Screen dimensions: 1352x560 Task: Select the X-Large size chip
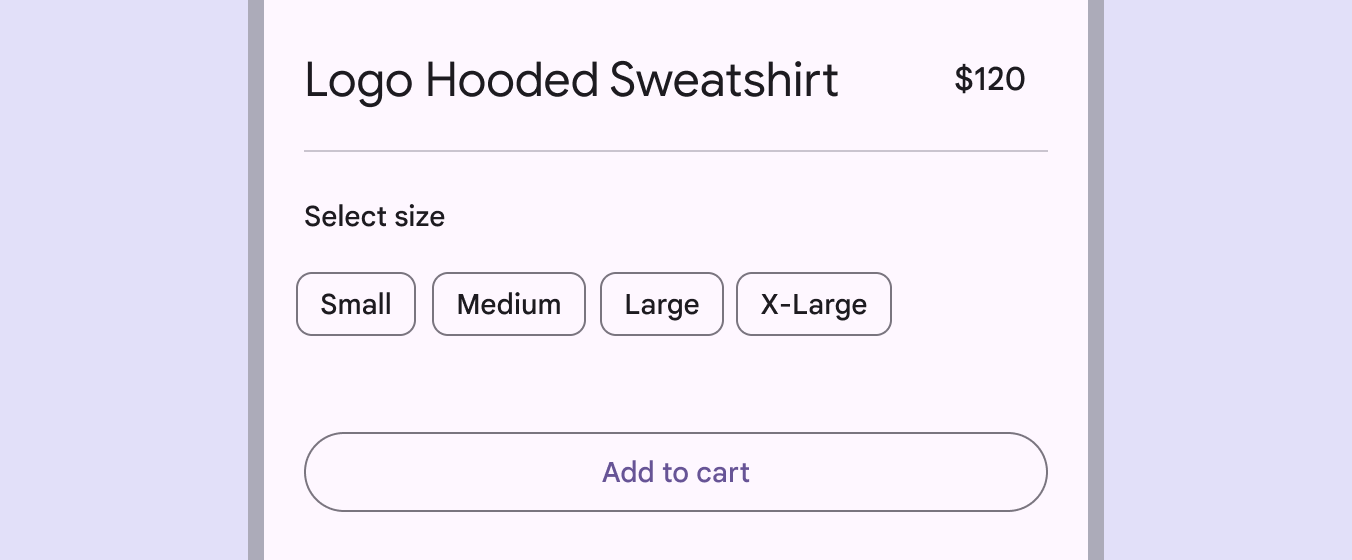[x=813, y=304]
